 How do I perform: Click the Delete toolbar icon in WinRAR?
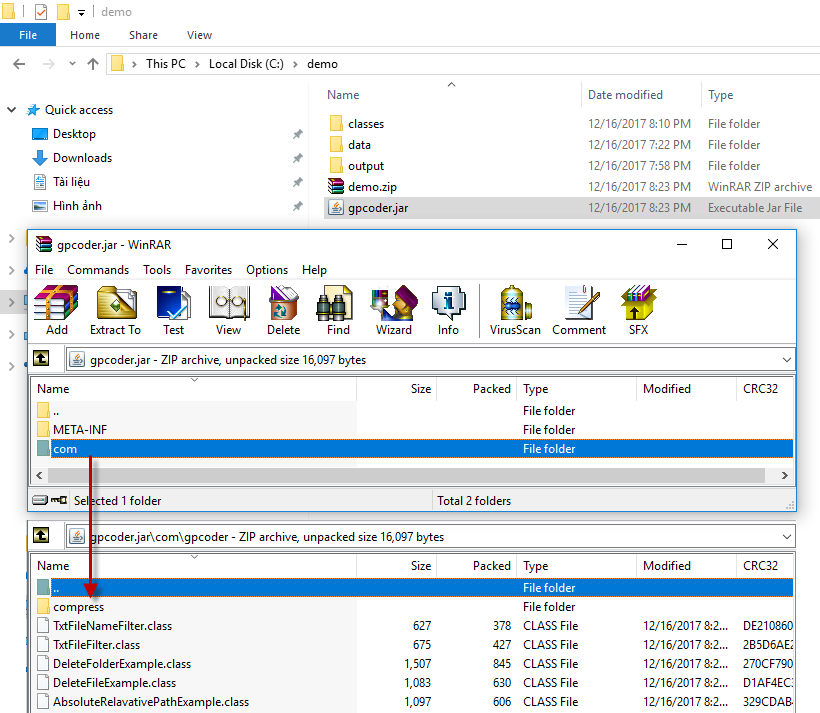(x=283, y=310)
